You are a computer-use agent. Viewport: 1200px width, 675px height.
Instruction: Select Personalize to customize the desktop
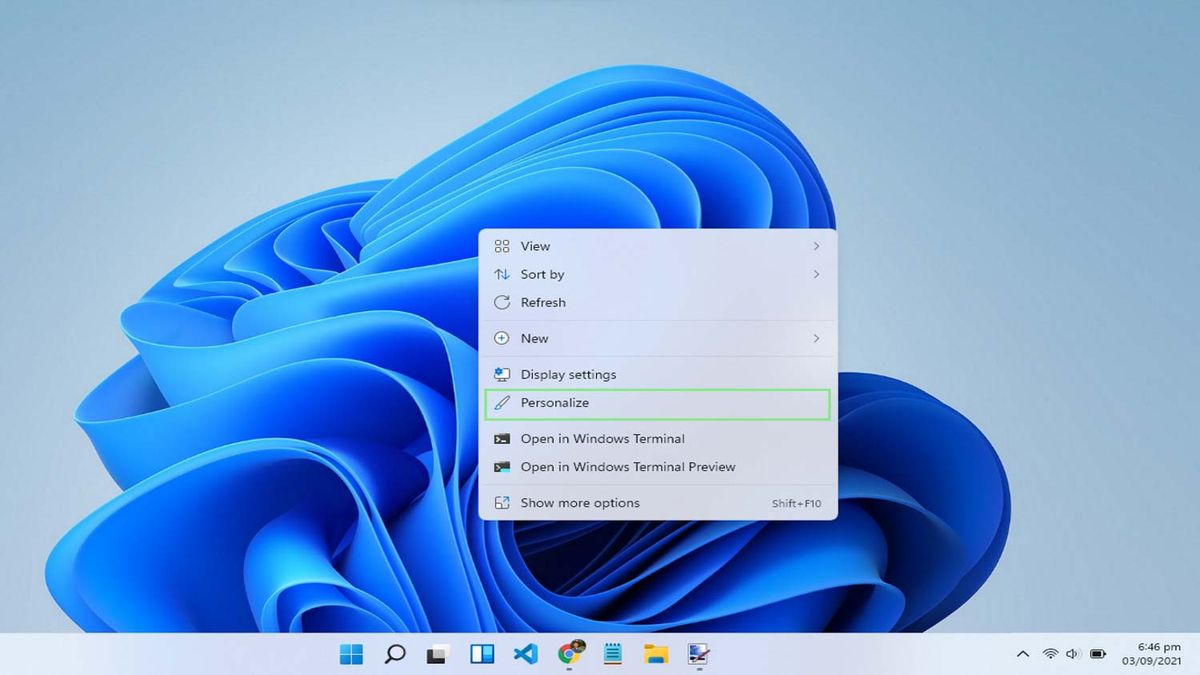554,402
